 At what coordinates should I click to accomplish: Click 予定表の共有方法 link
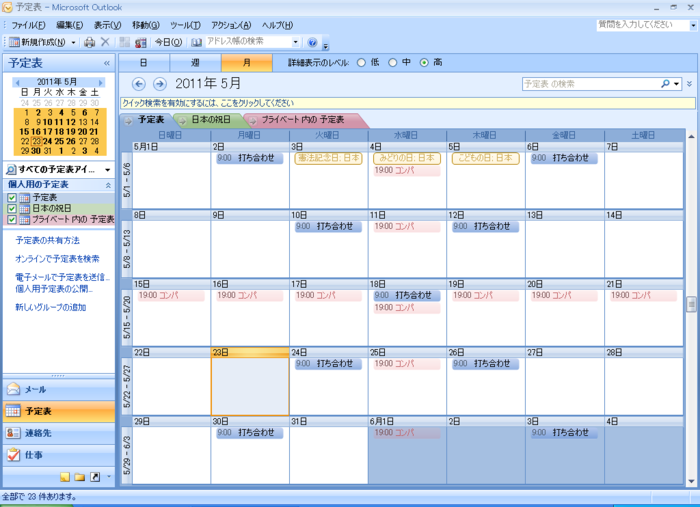pos(48,241)
